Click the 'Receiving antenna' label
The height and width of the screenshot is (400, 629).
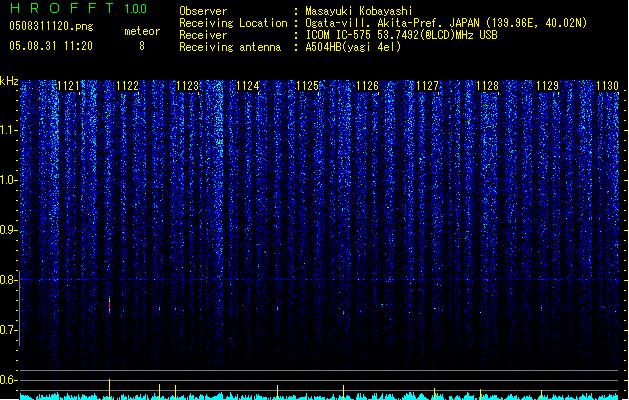point(230,47)
